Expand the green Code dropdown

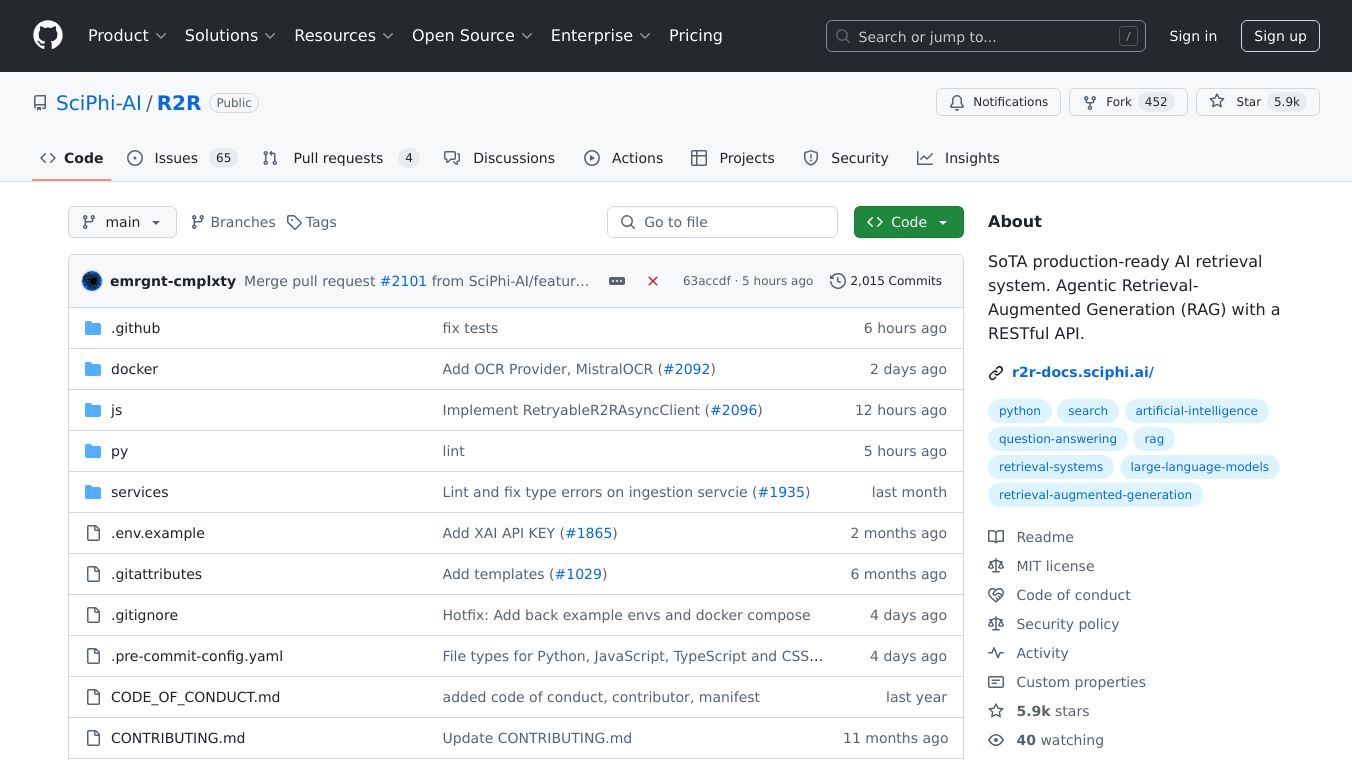point(908,222)
